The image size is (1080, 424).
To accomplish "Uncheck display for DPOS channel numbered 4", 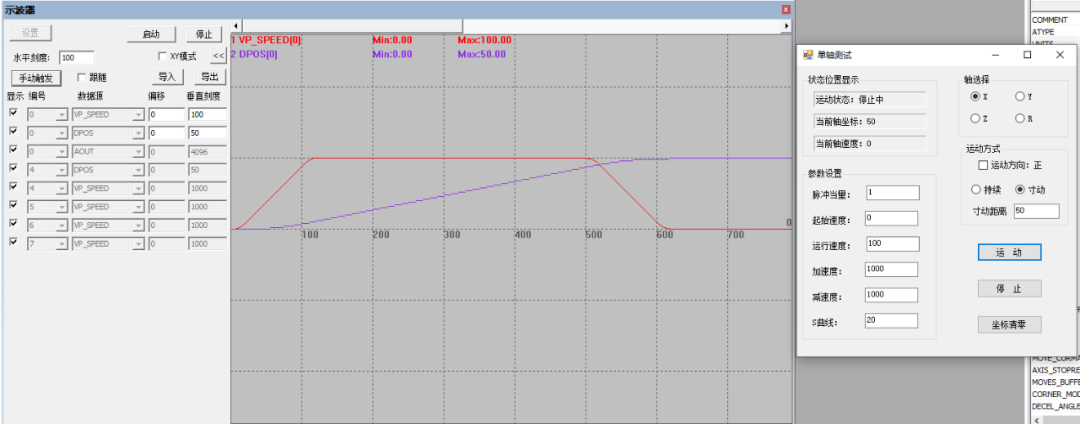I will [14, 169].
